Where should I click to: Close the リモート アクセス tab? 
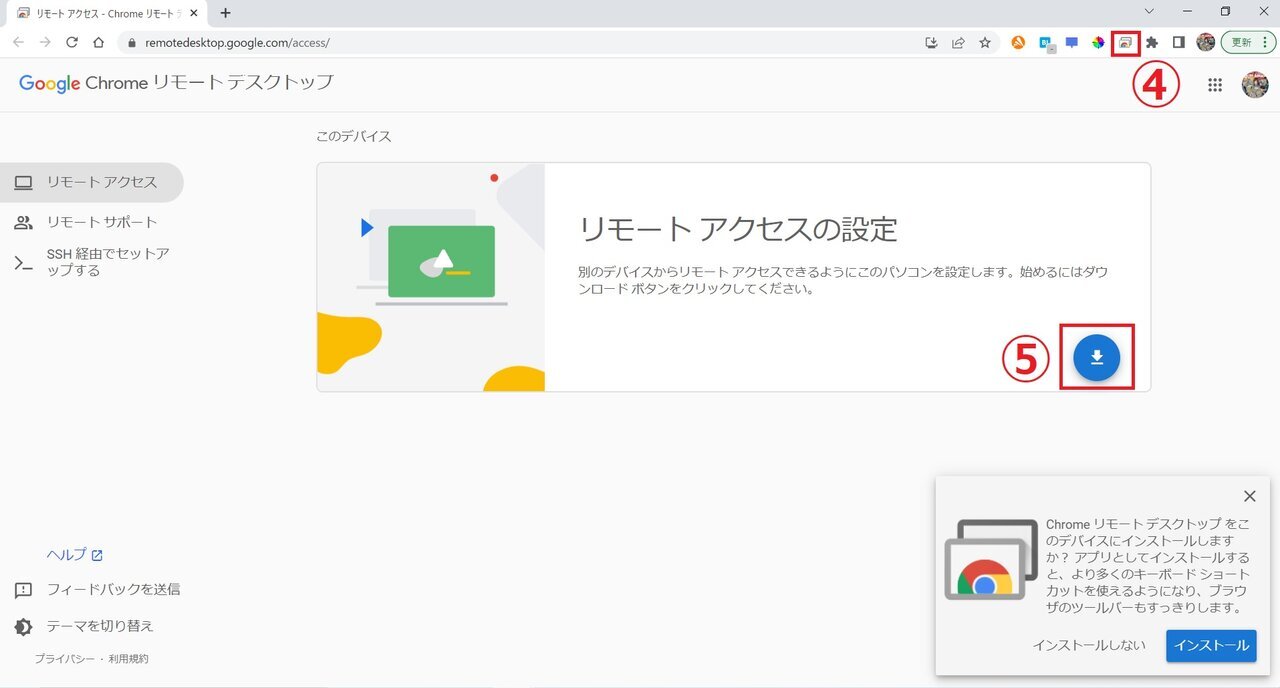(194, 13)
